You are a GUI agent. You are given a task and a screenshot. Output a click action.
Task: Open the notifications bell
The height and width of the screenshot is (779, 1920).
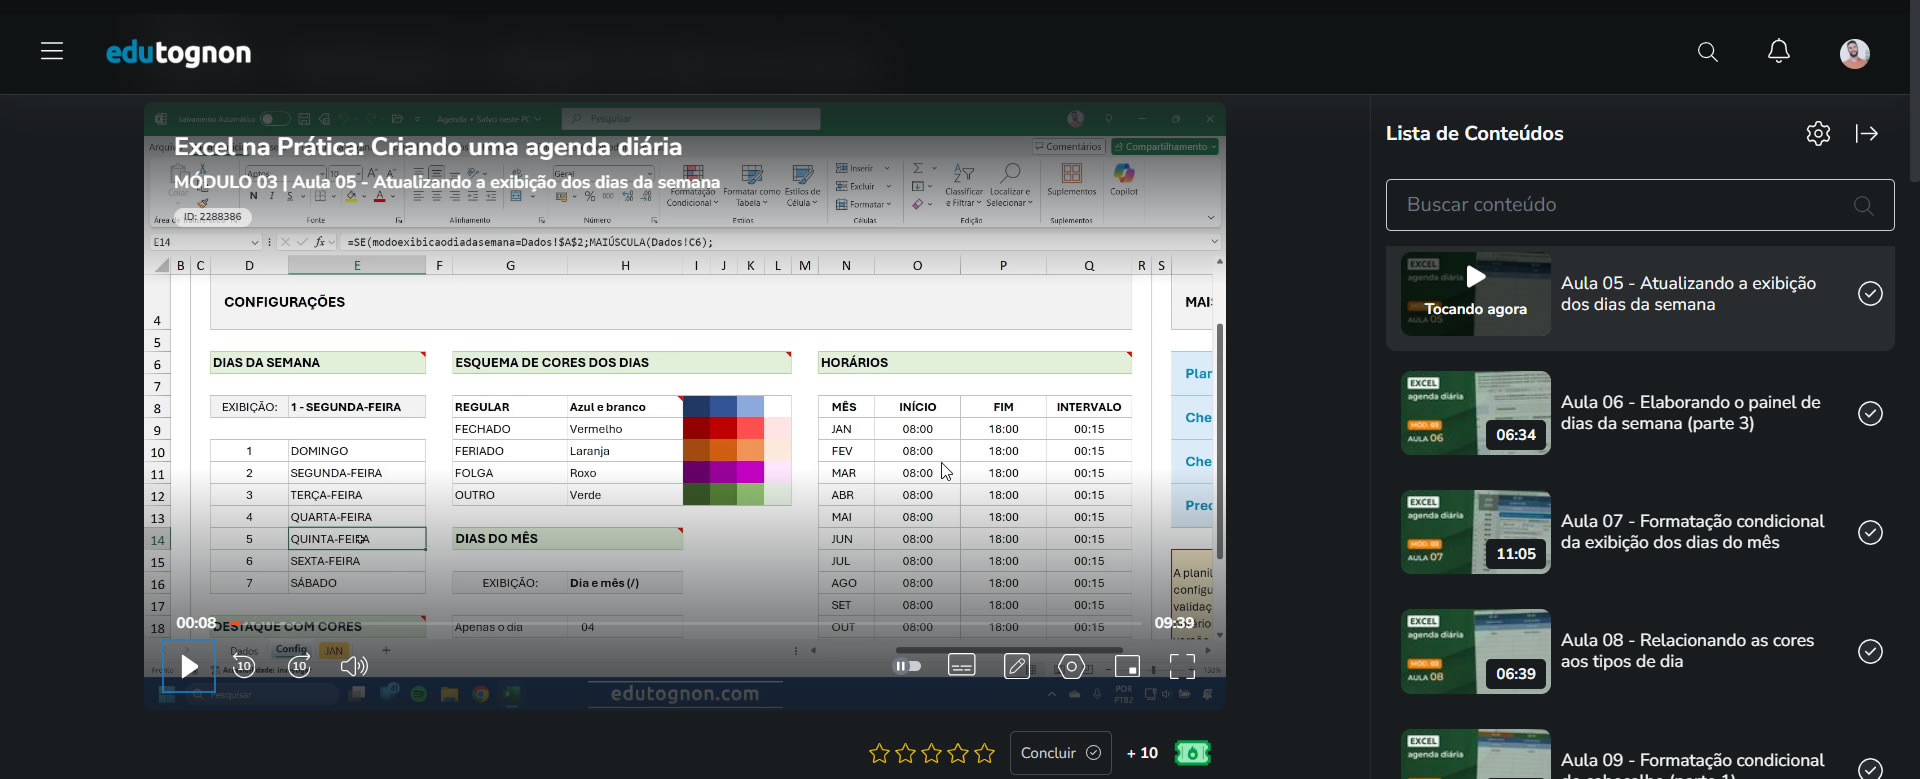click(x=1779, y=51)
